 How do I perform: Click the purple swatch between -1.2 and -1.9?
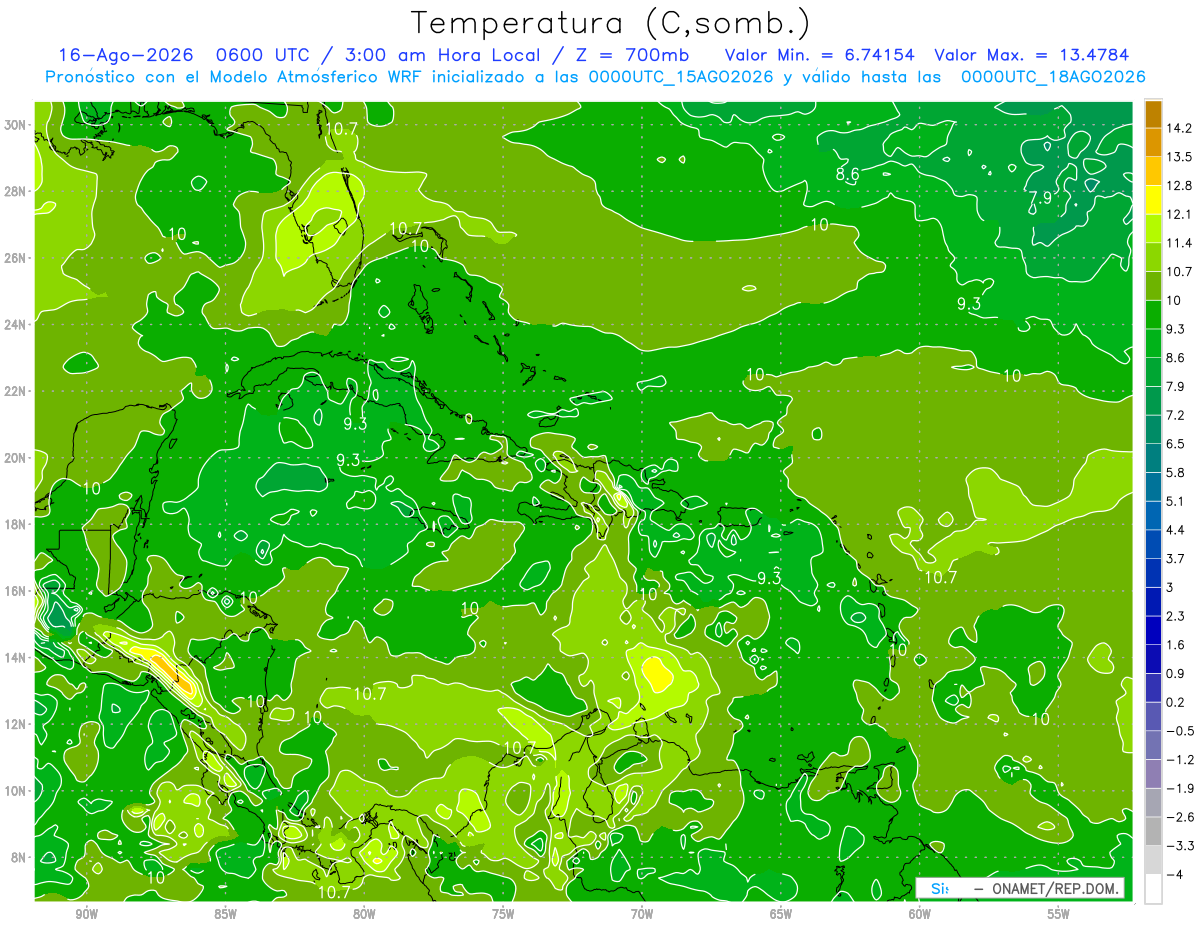coord(1153,774)
